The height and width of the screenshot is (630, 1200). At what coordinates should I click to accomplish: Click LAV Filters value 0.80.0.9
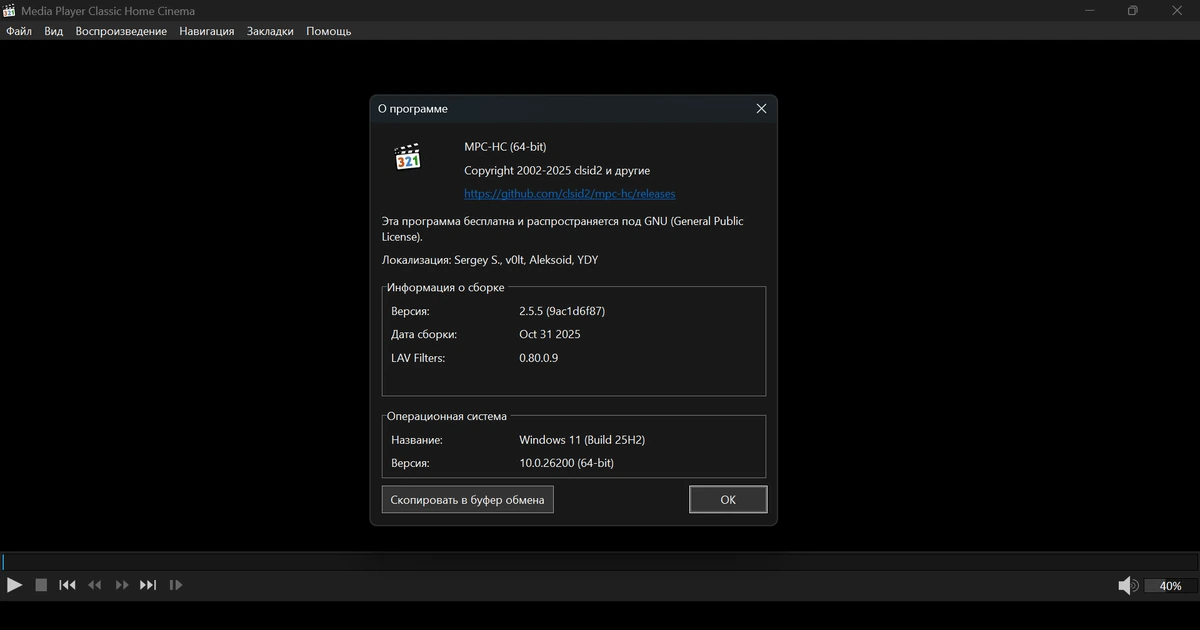click(539, 358)
